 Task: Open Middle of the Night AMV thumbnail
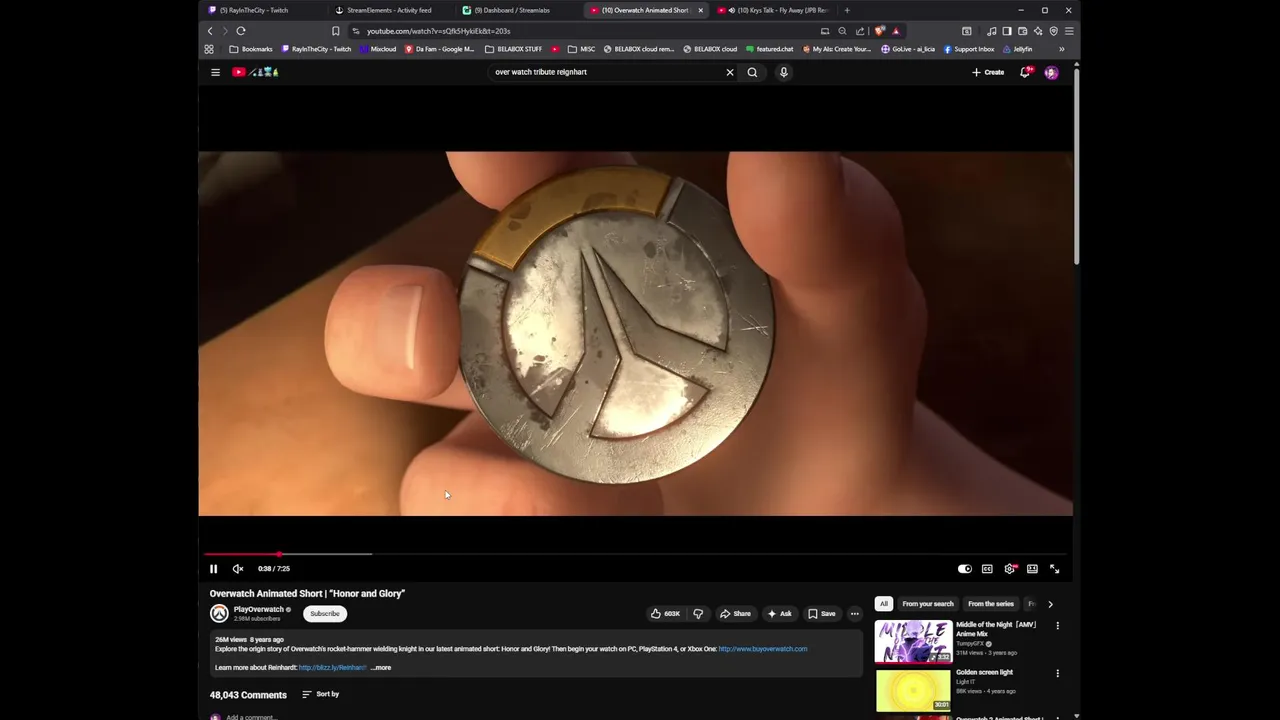coord(913,642)
